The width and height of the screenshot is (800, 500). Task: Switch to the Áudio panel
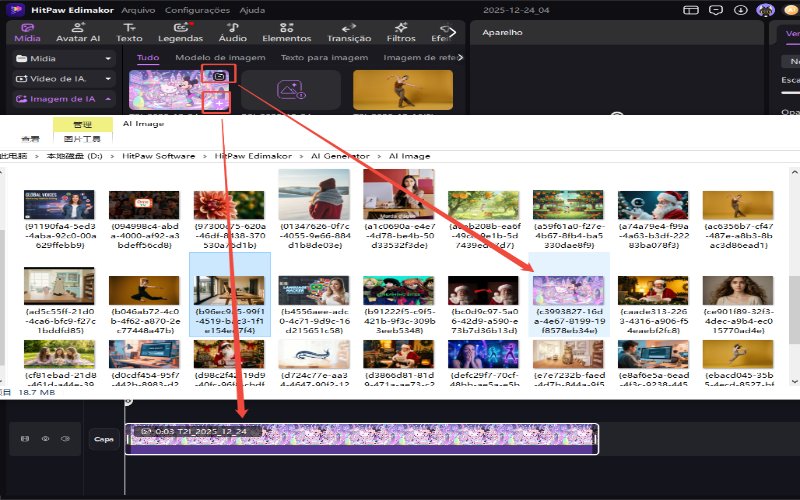[x=232, y=32]
